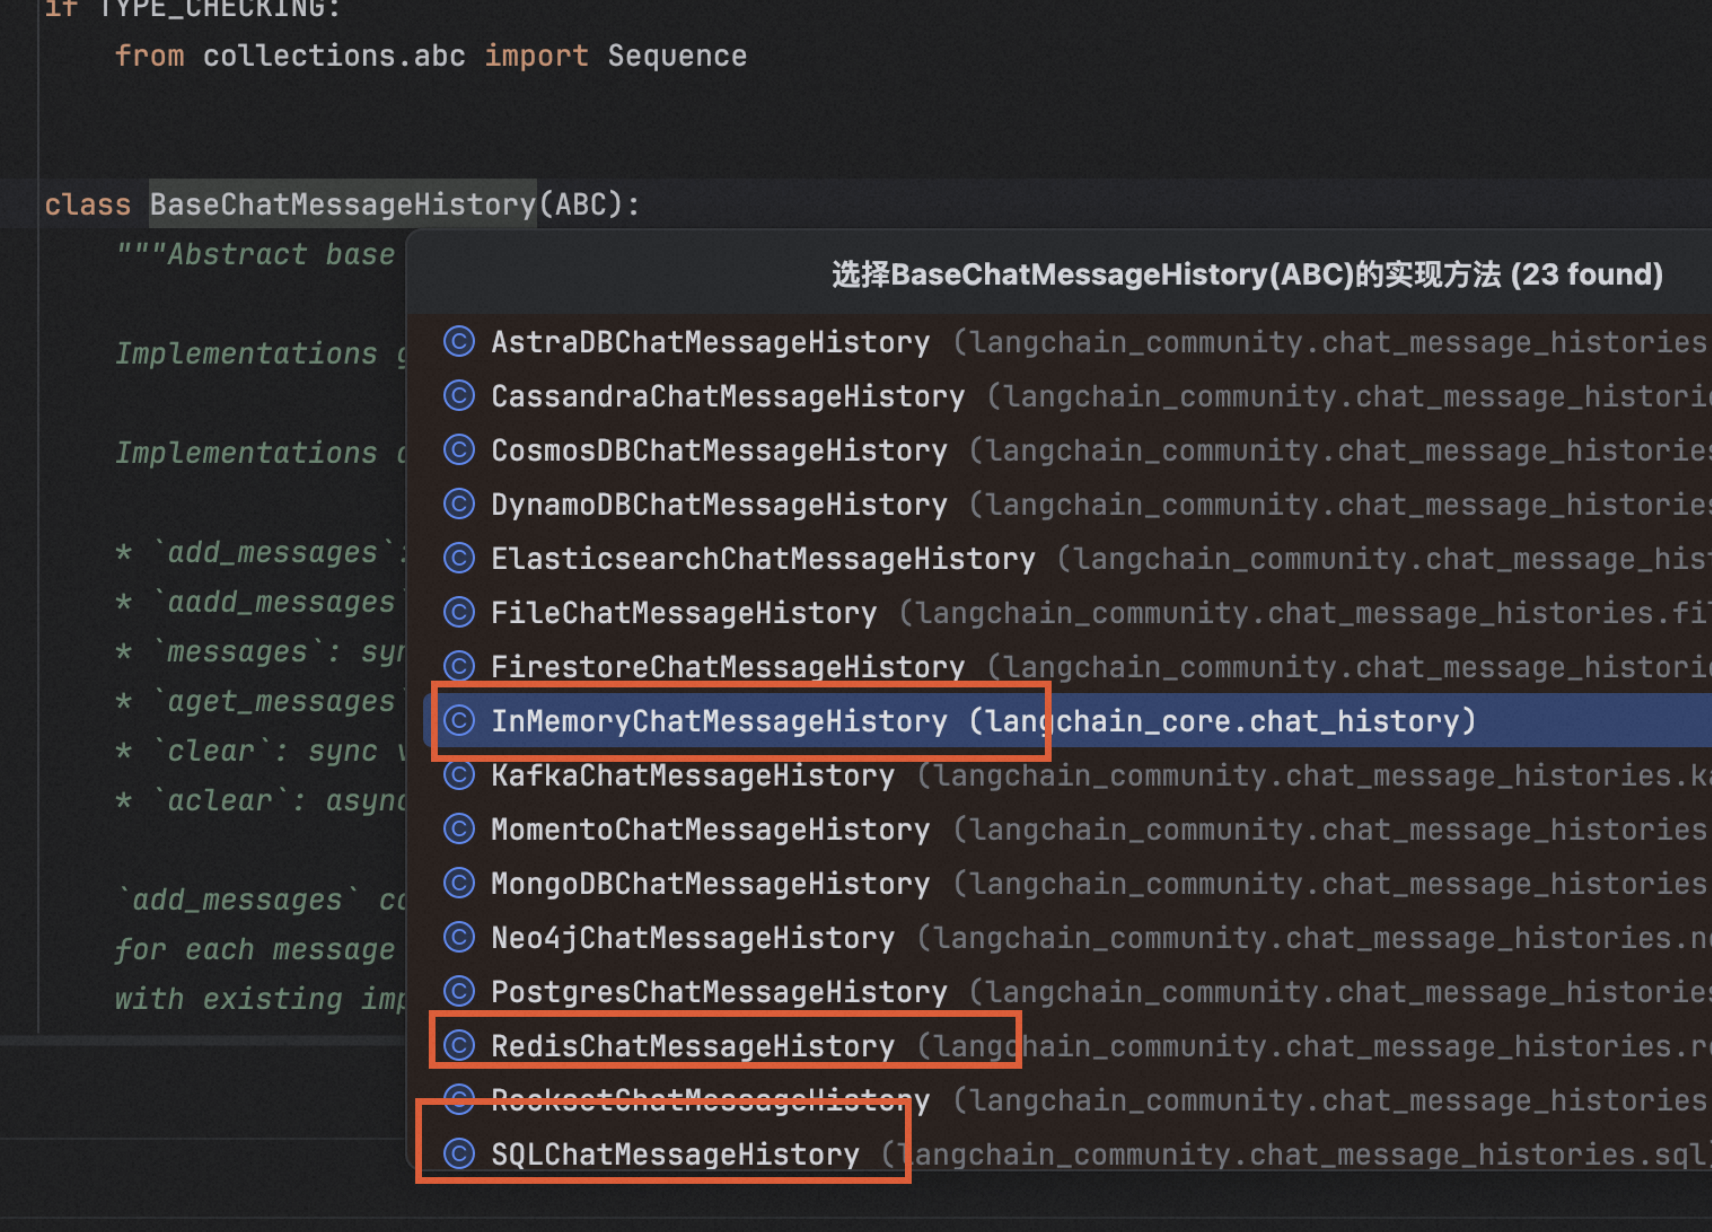Click the ABC base class in editor
Viewport: 1712px width, 1232px height.
point(581,204)
